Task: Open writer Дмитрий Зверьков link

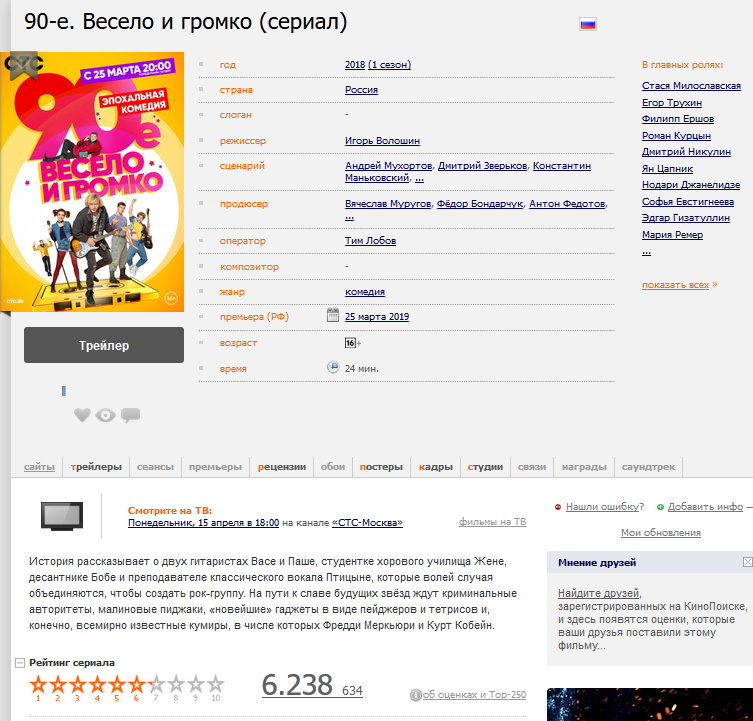Action: click(x=482, y=166)
